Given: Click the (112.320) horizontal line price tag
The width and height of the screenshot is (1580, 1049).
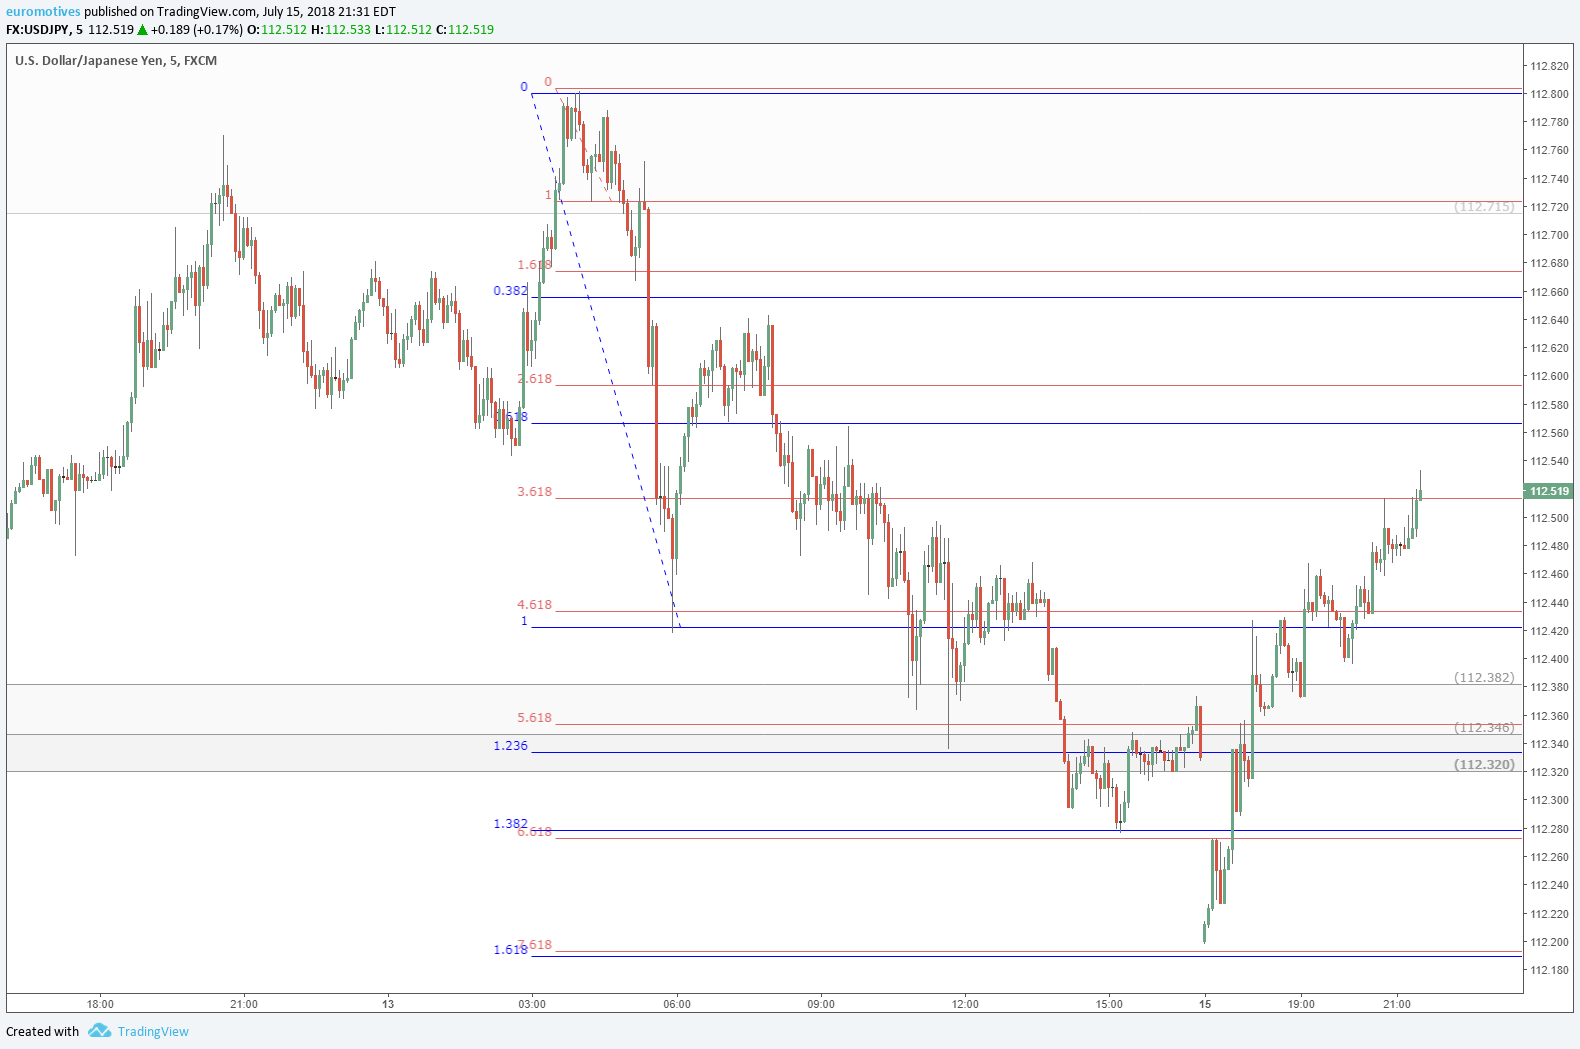Looking at the screenshot, I should (1484, 765).
